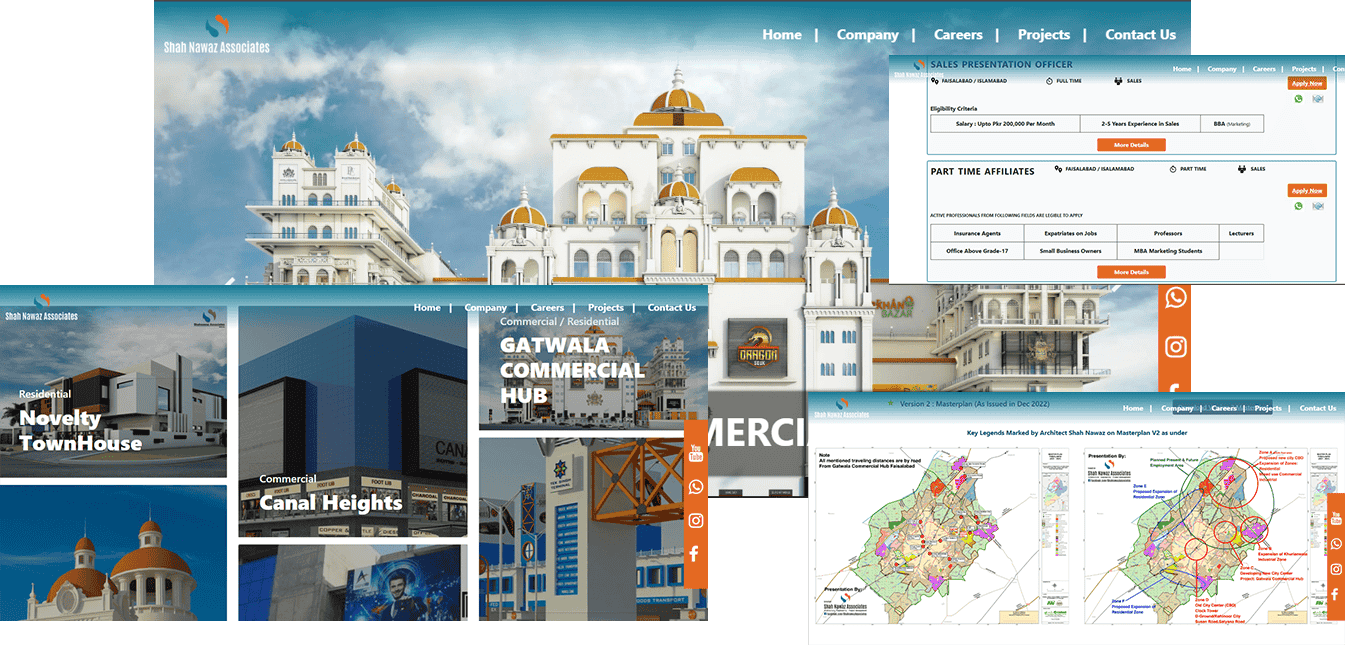Click WhatsApp icon in Part Time Affiliates card
1345x645 pixels.
(x=1298, y=206)
